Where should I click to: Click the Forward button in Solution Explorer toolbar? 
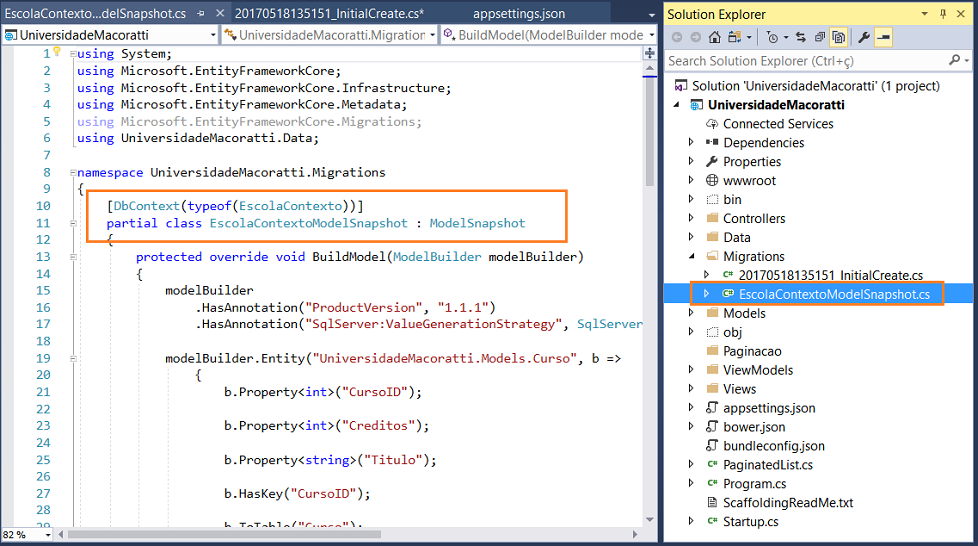pos(695,37)
